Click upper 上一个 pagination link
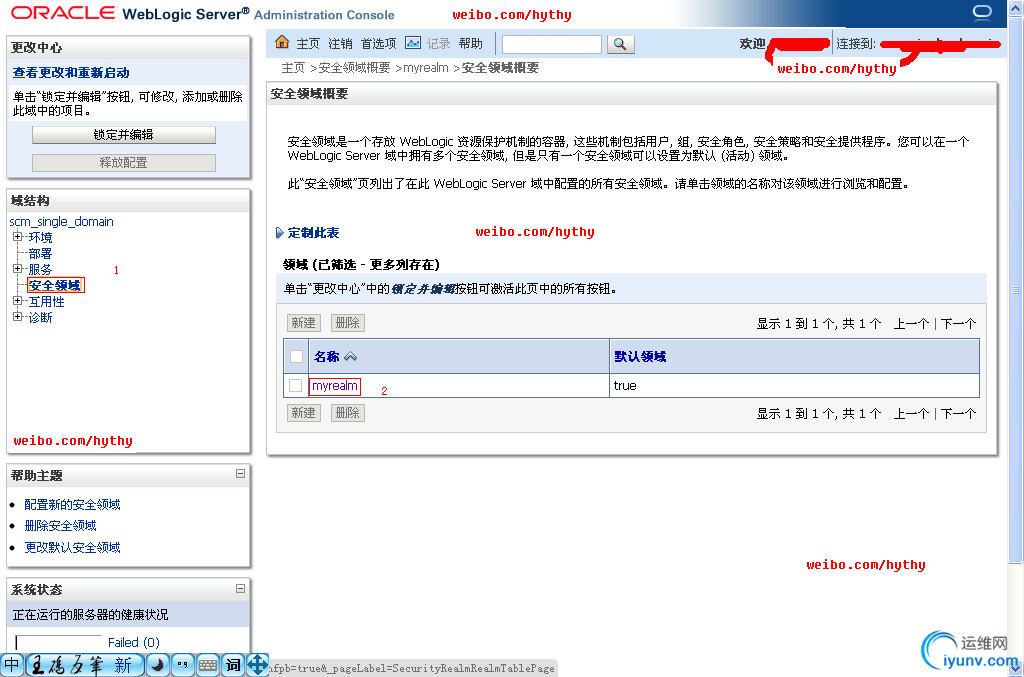This screenshot has height=677, width=1024. coord(911,323)
